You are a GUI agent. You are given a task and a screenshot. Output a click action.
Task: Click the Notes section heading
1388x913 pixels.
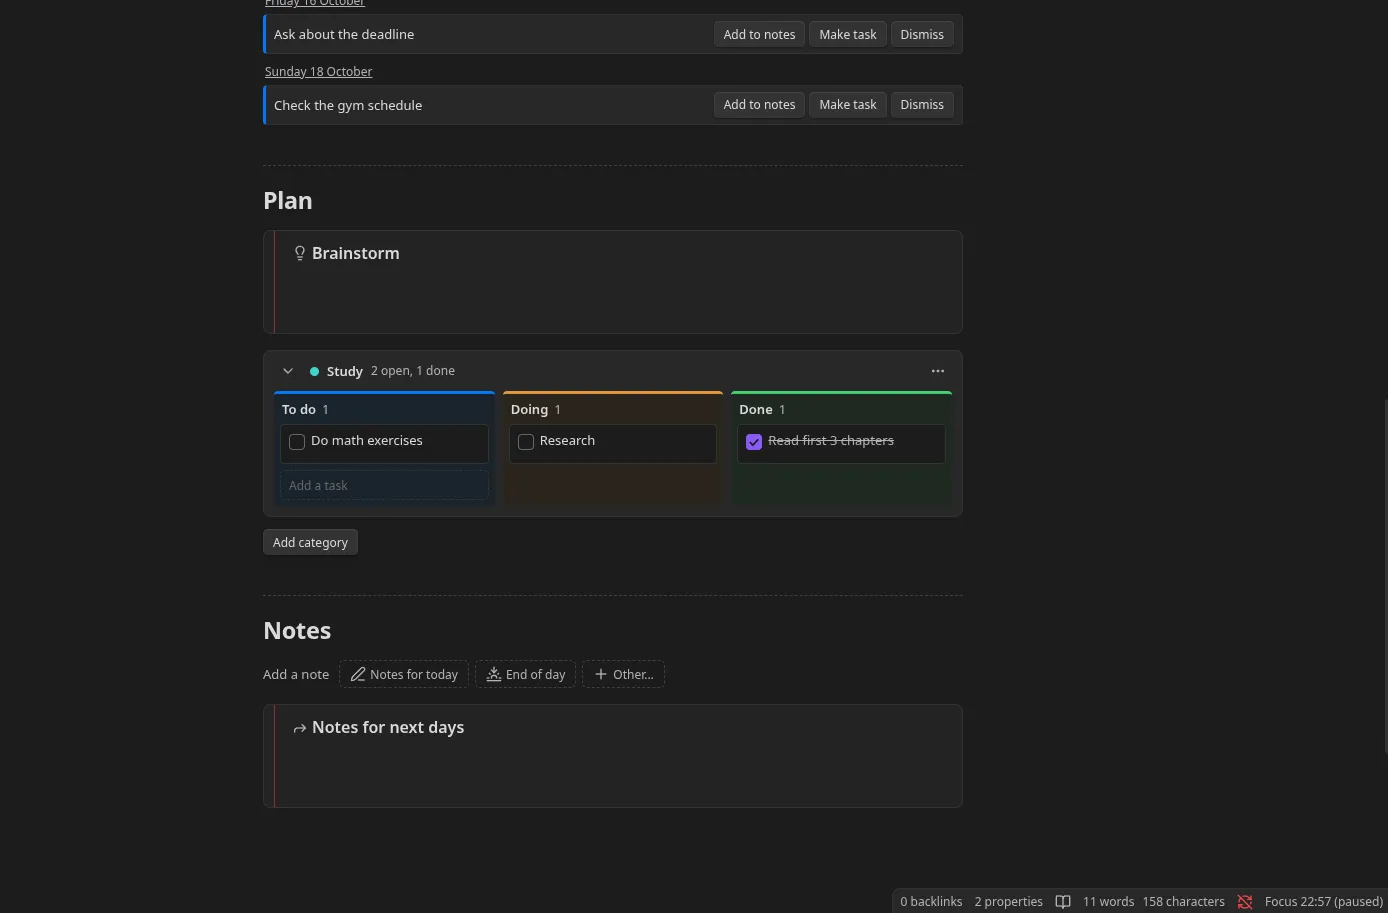pos(297,631)
